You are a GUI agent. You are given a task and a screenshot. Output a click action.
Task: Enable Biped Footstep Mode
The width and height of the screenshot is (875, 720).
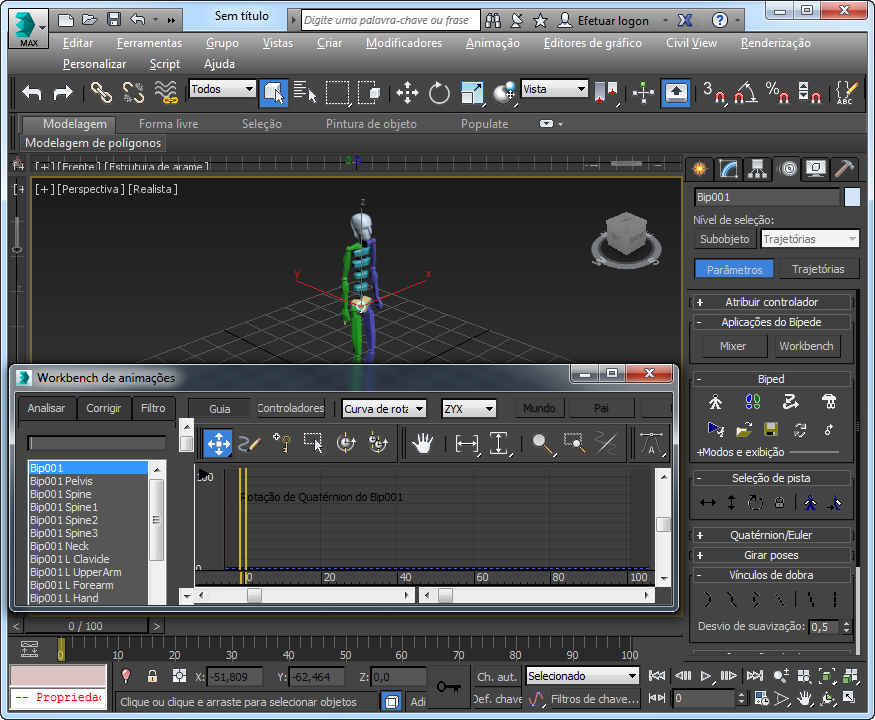click(x=753, y=402)
